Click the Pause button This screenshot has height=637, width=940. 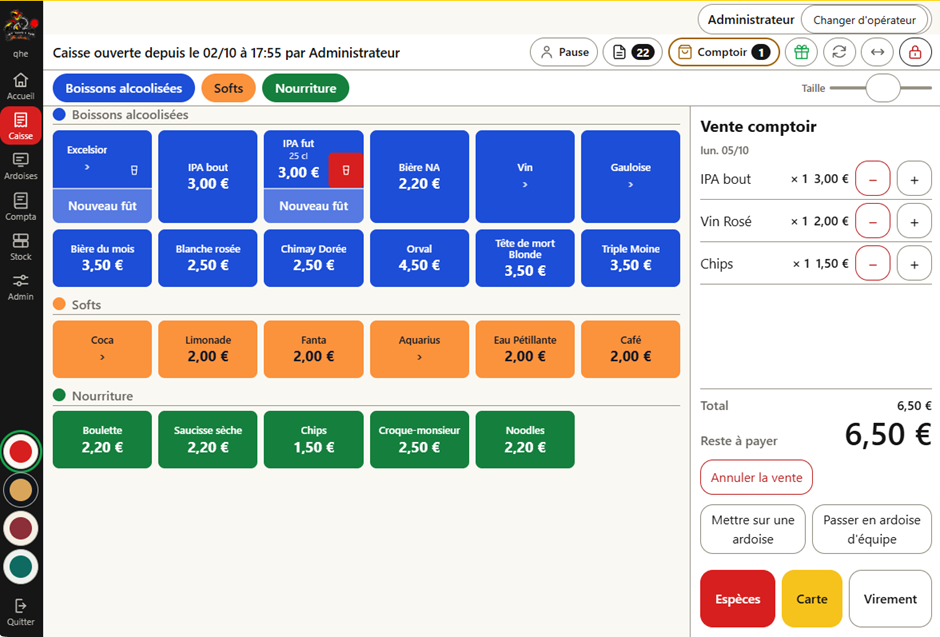pos(564,52)
